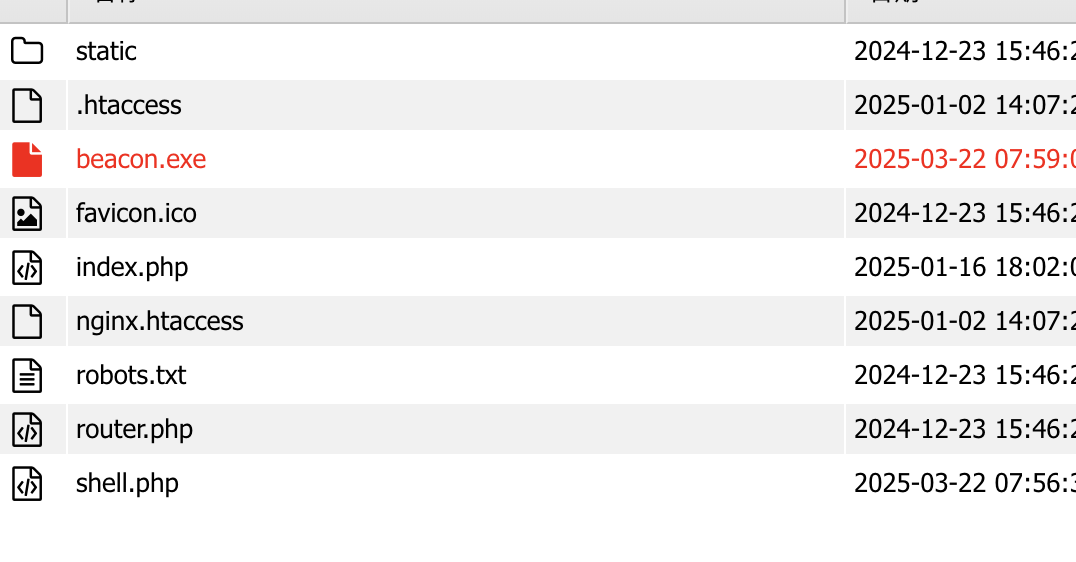Click the favicon.ico image icon
1076x562 pixels.
click(x=27, y=213)
